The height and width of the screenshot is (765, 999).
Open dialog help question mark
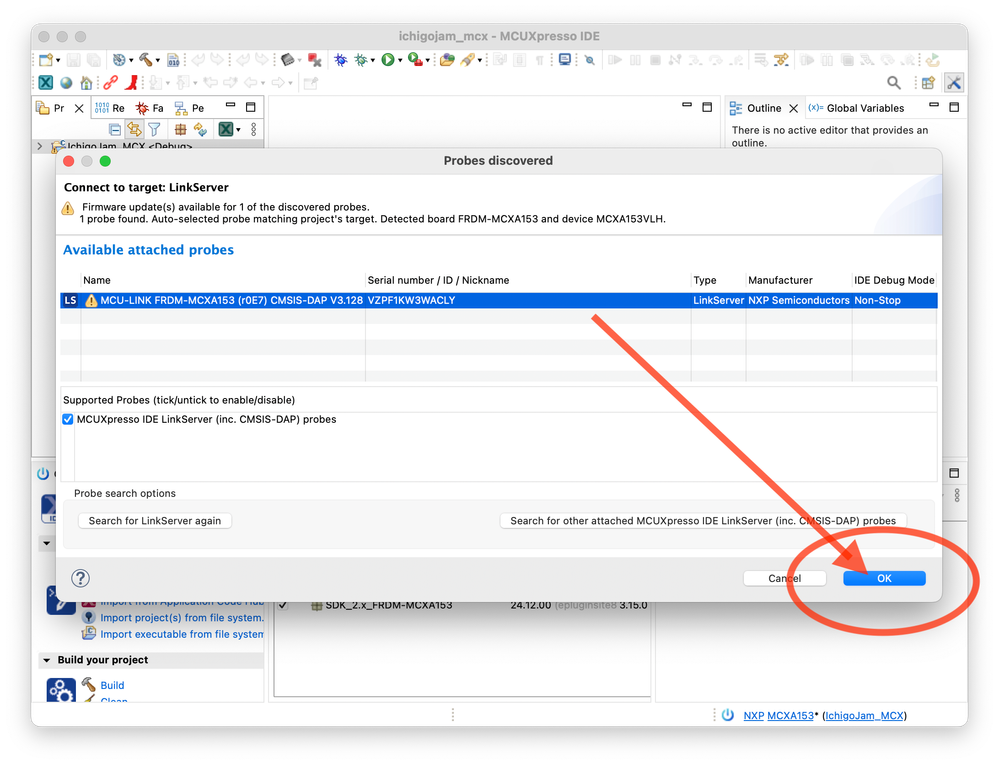[80, 578]
